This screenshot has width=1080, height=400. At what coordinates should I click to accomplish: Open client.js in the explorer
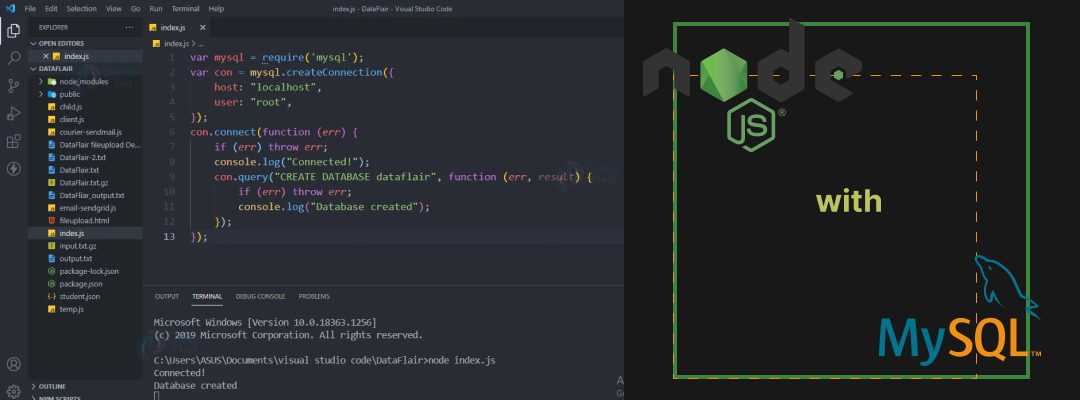[x=72, y=119]
